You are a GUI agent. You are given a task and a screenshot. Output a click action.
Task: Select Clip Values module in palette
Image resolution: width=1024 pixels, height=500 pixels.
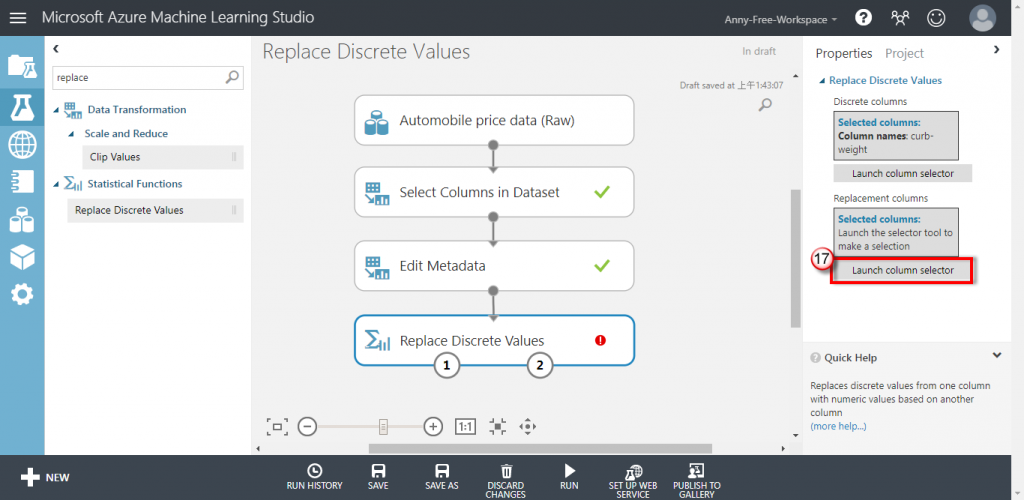click(x=163, y=157)
